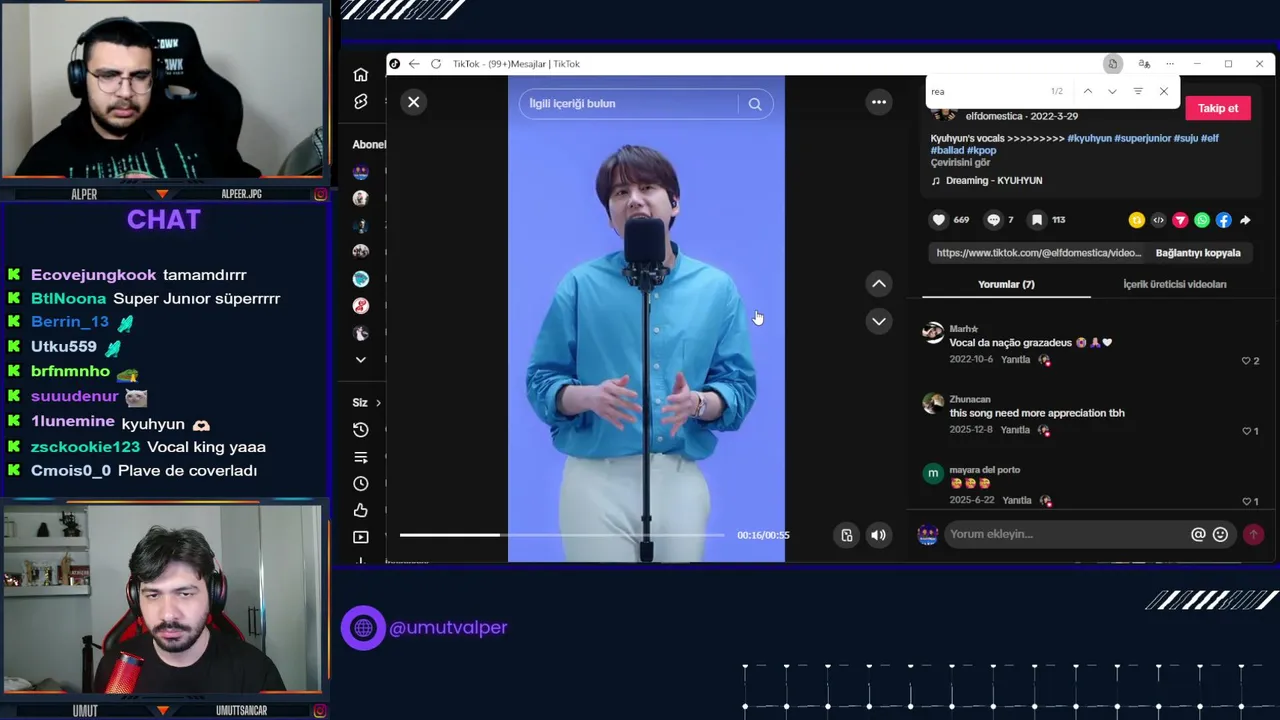Reply to Marh's comment with Yanıtla

click(x=1015, y=360)
